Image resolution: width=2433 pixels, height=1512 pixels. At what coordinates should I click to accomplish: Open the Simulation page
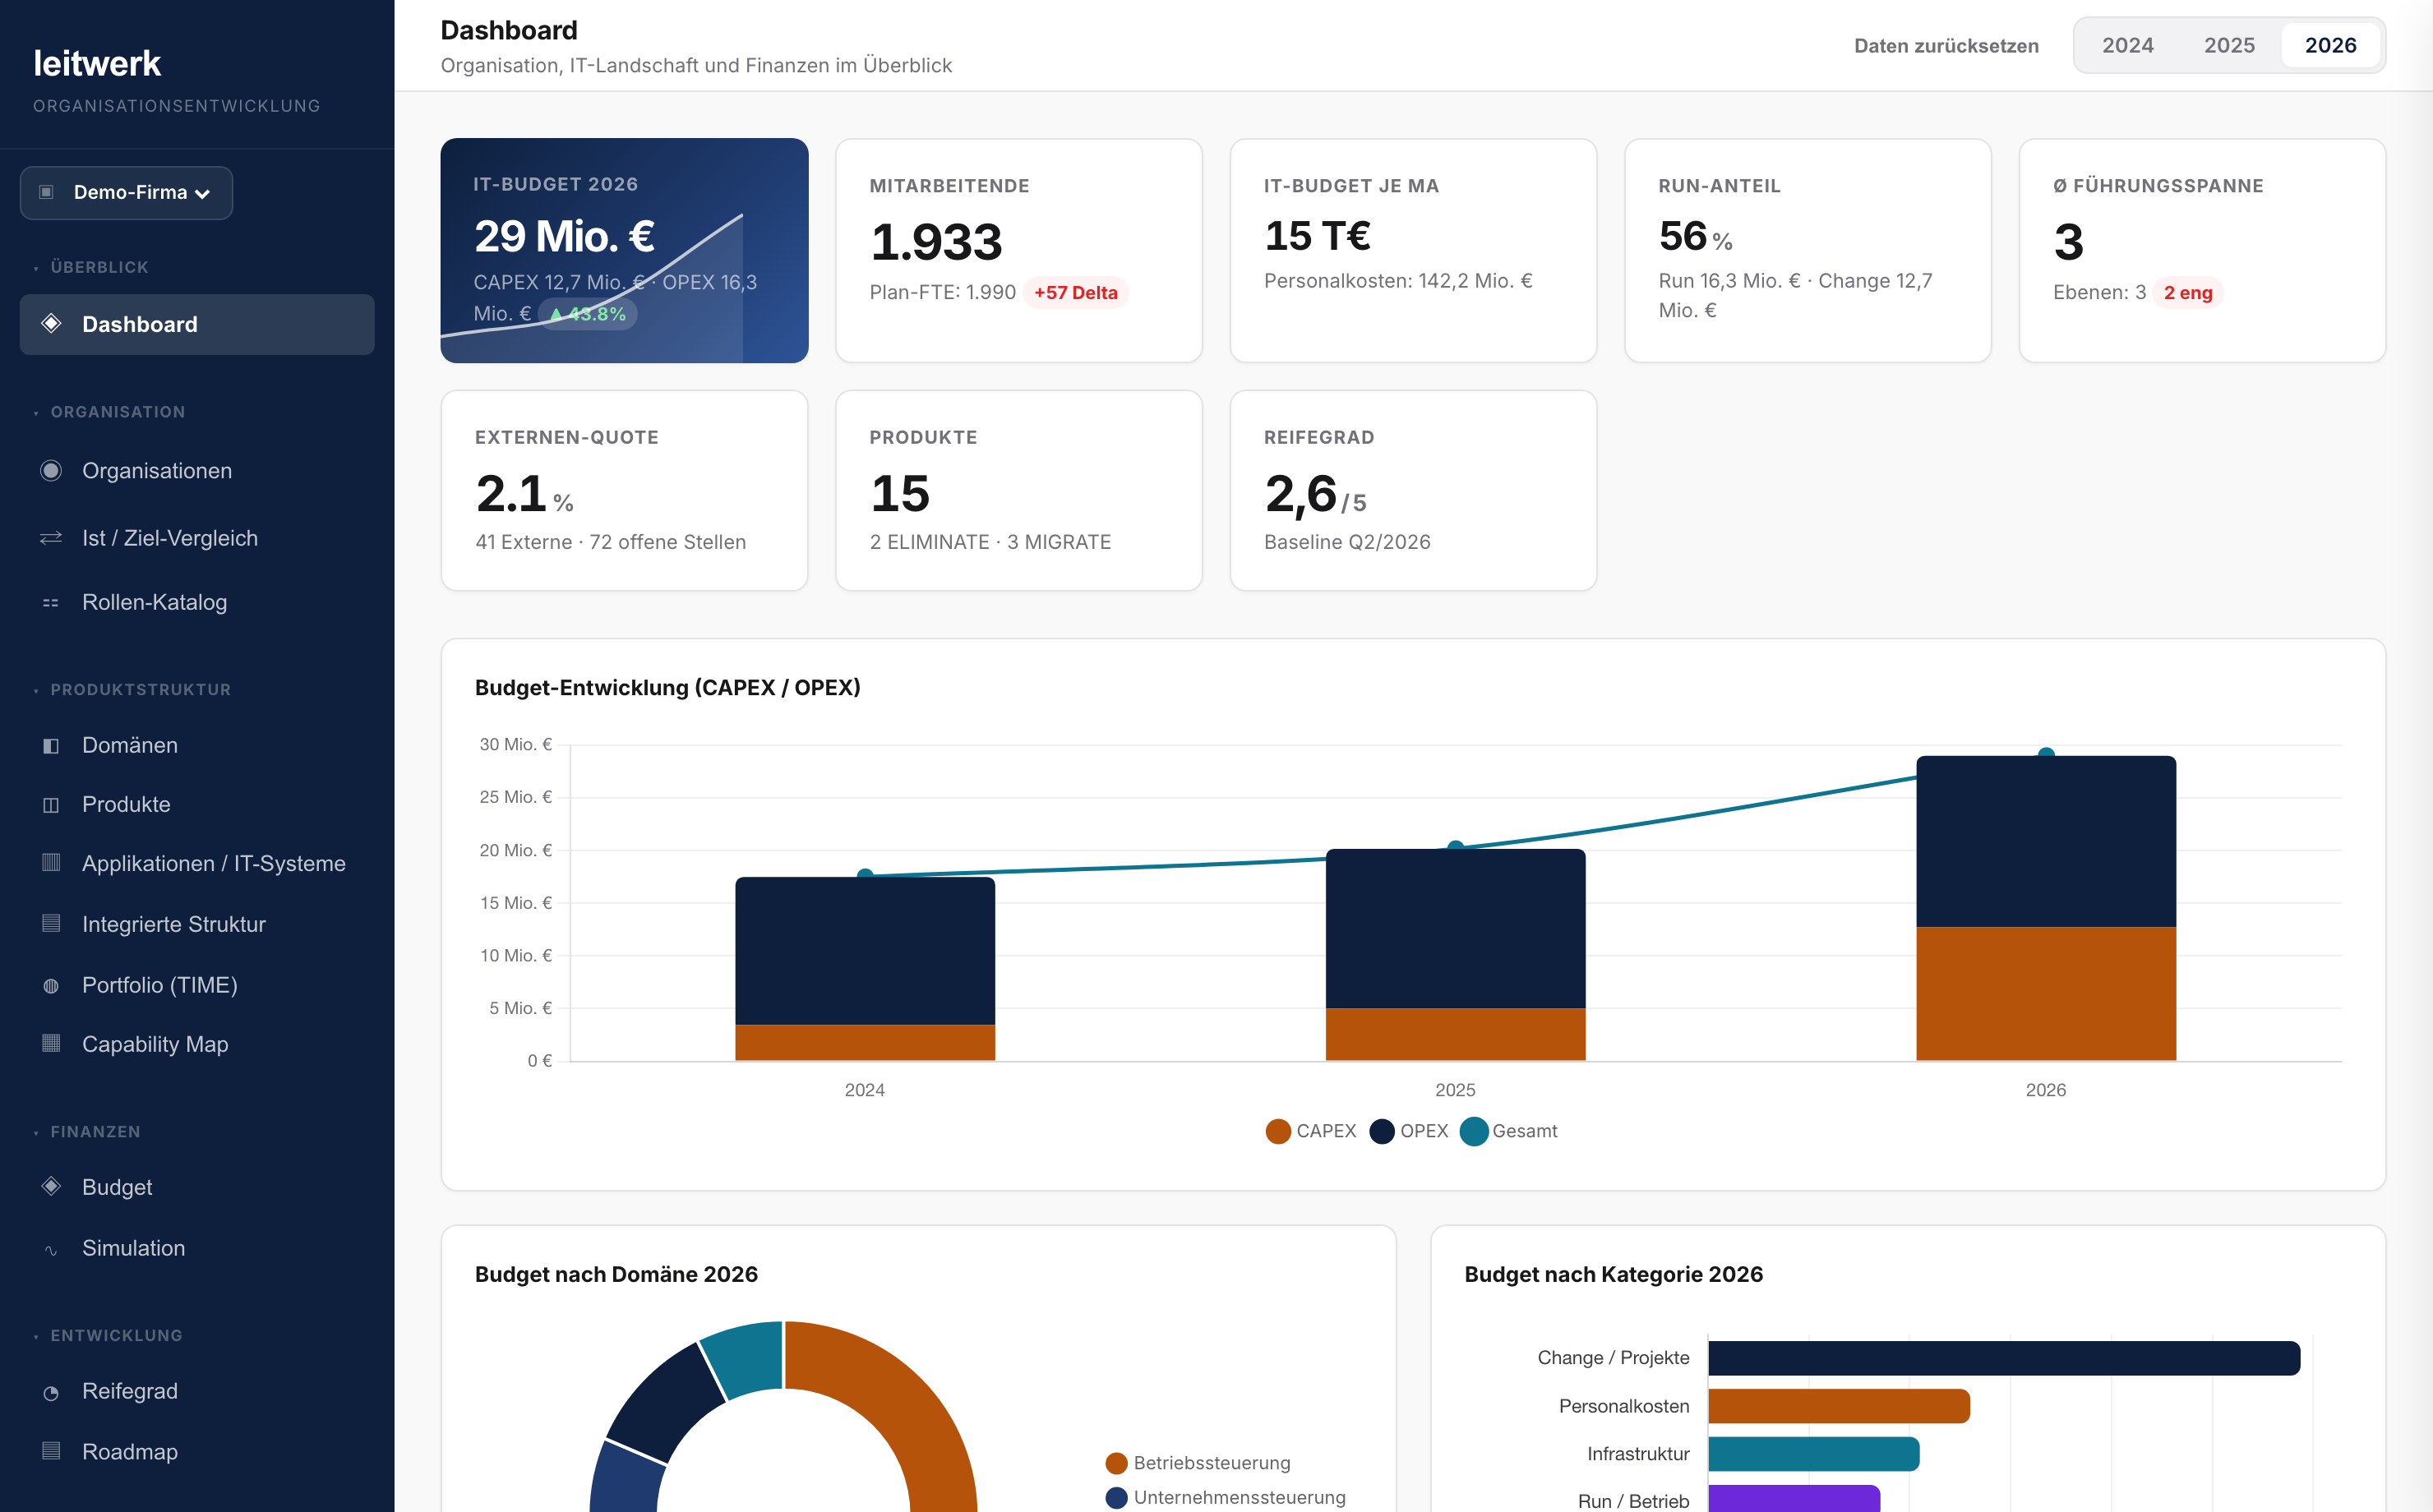point(197,1249)
